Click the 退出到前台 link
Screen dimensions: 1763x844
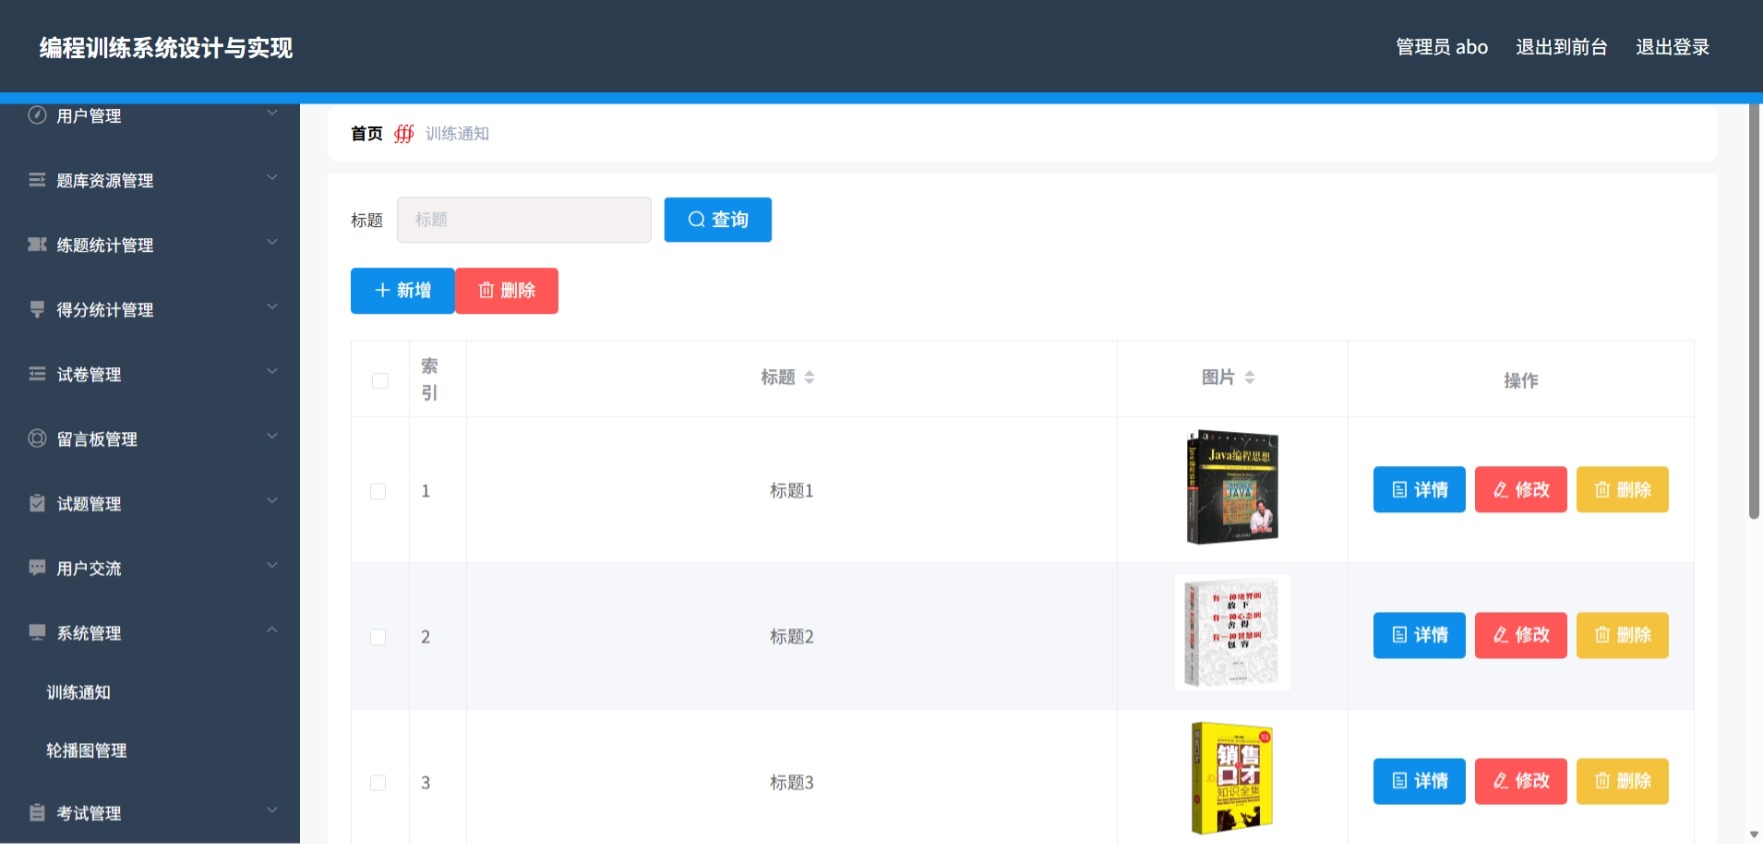point(1562,47)
